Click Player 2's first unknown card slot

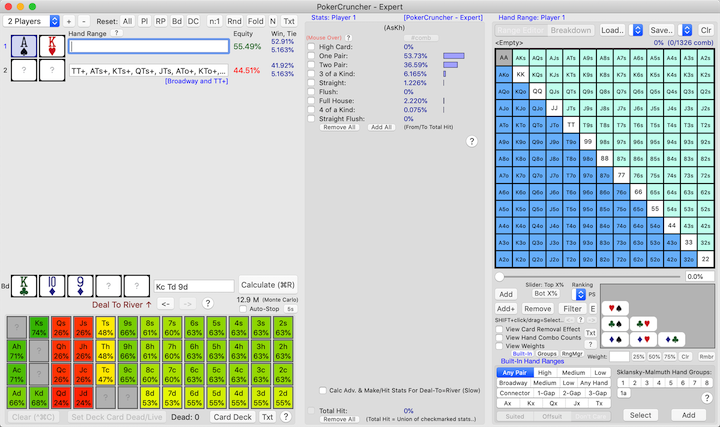tap(24, 70)
